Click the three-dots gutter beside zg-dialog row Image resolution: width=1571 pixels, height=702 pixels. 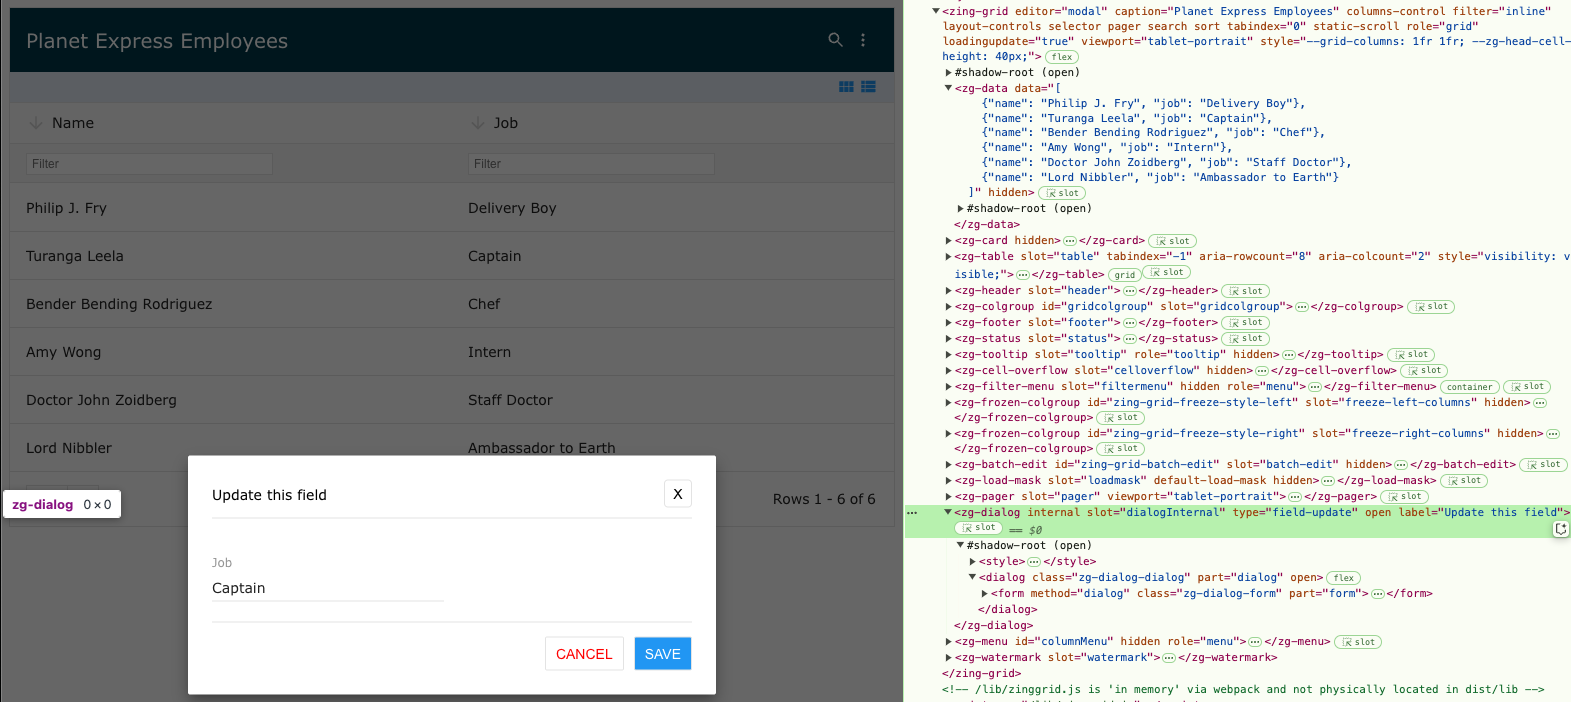(x=912, y=513)
